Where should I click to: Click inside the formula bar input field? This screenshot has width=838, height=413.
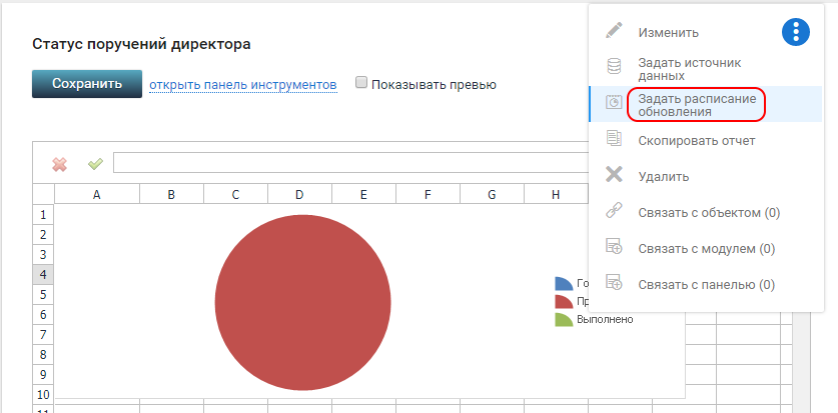point(351,163)
